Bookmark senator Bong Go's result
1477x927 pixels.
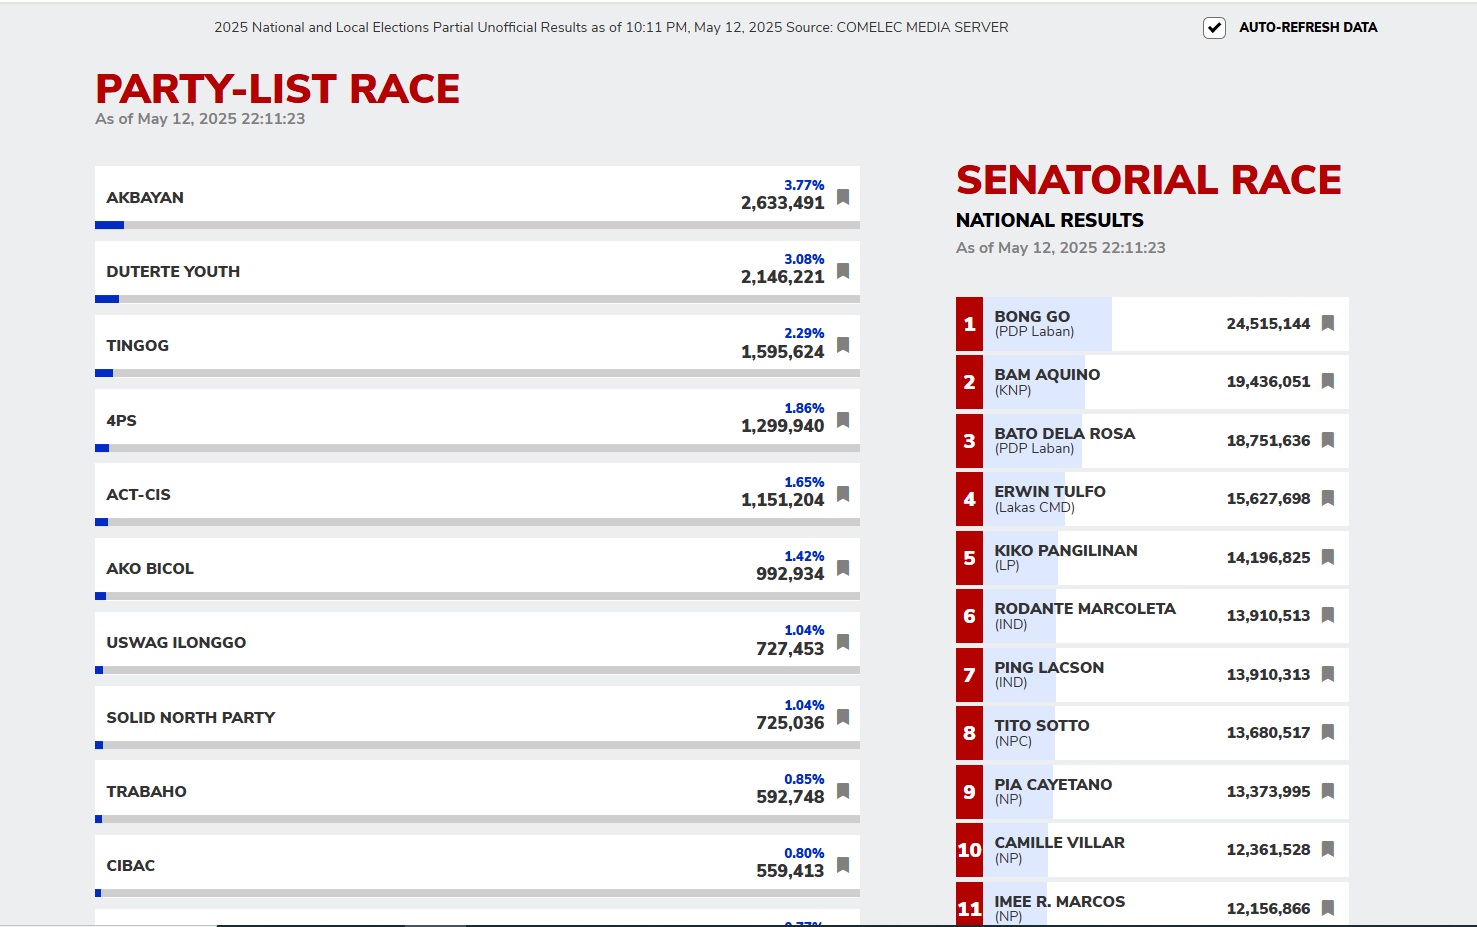[1328, 323]
